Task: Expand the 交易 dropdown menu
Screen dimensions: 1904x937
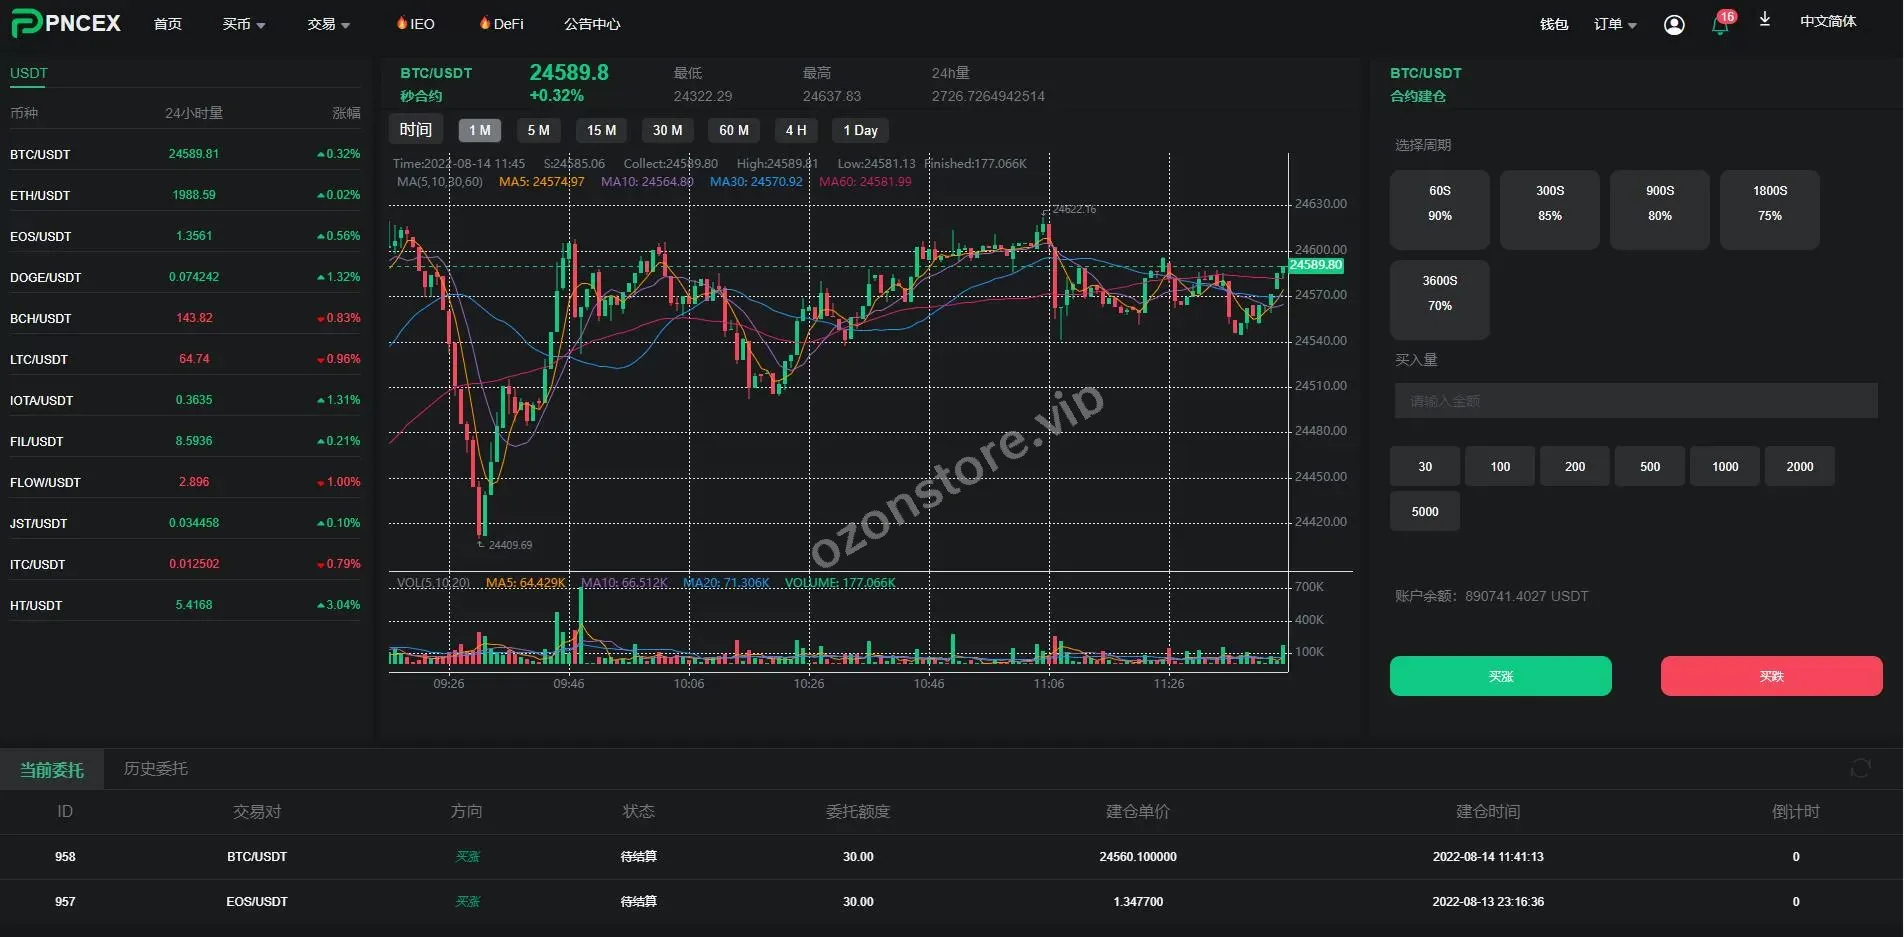Action: click(328, 24)
